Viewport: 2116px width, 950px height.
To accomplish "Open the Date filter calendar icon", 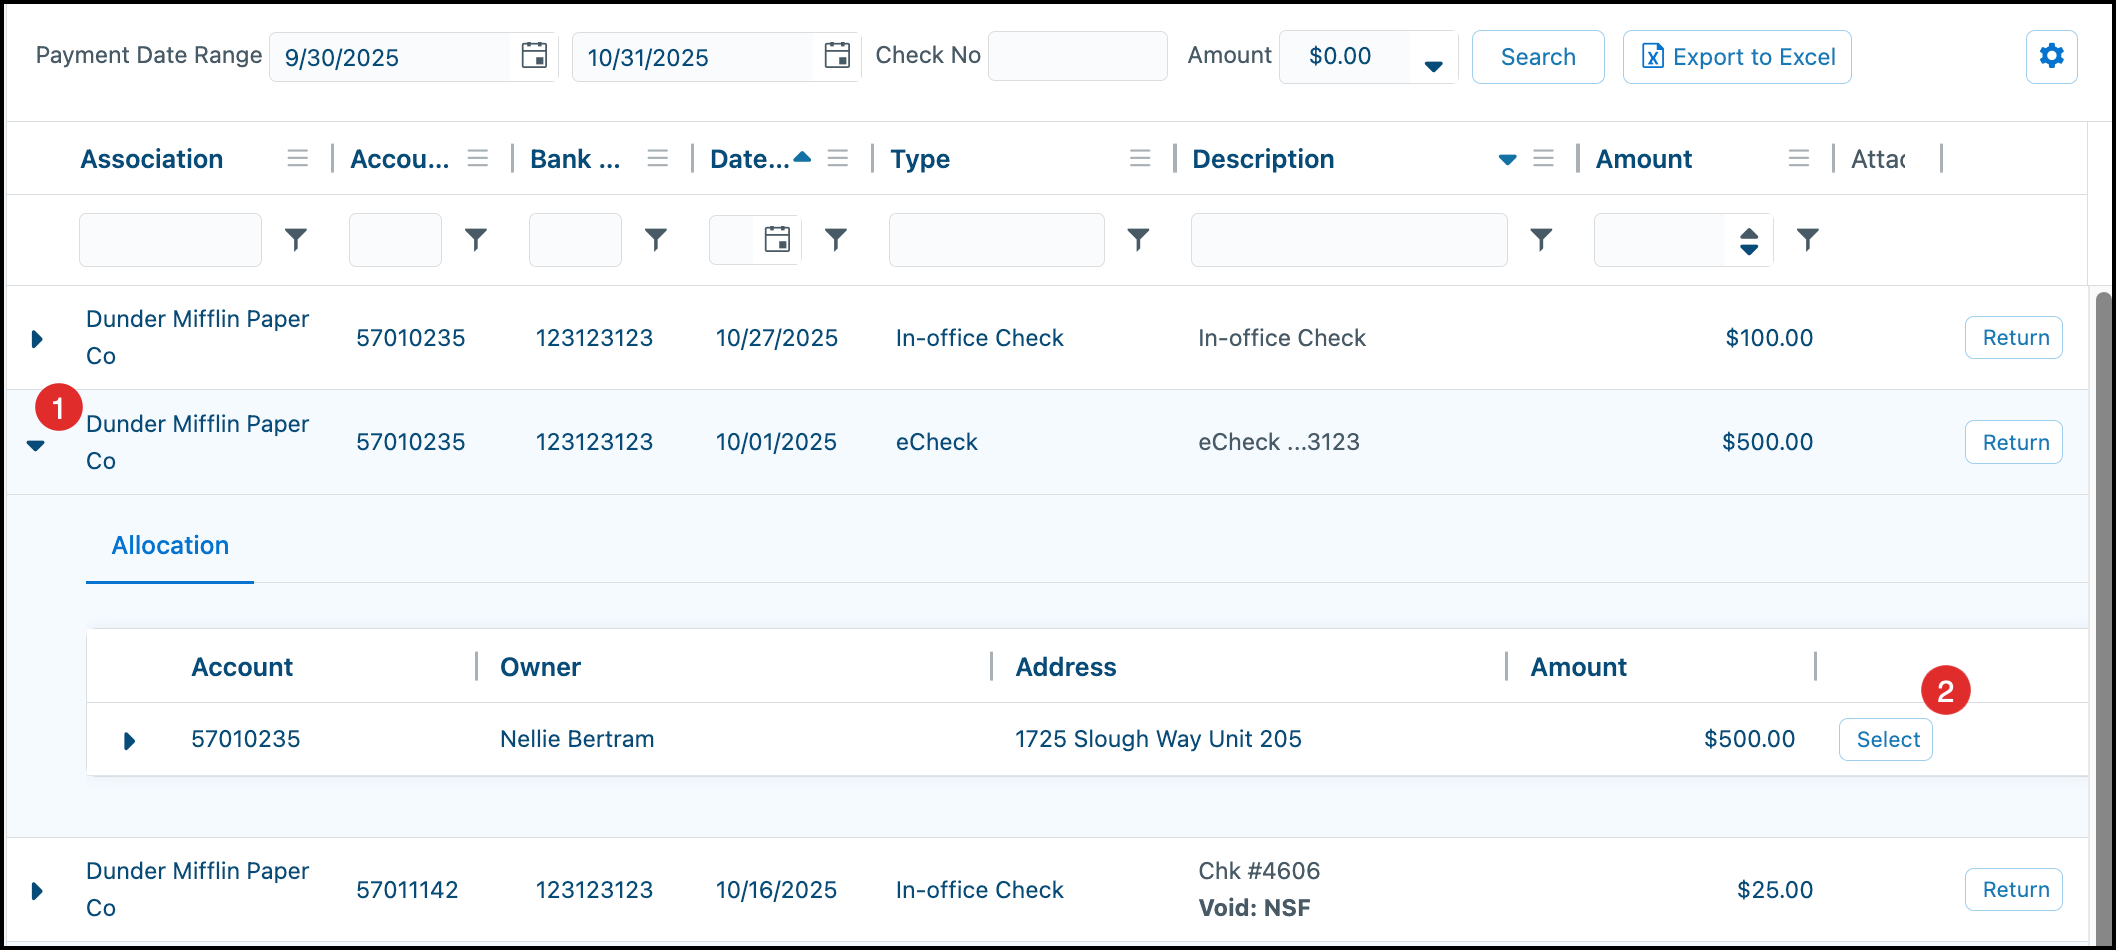I will click(x=777, y=239).
